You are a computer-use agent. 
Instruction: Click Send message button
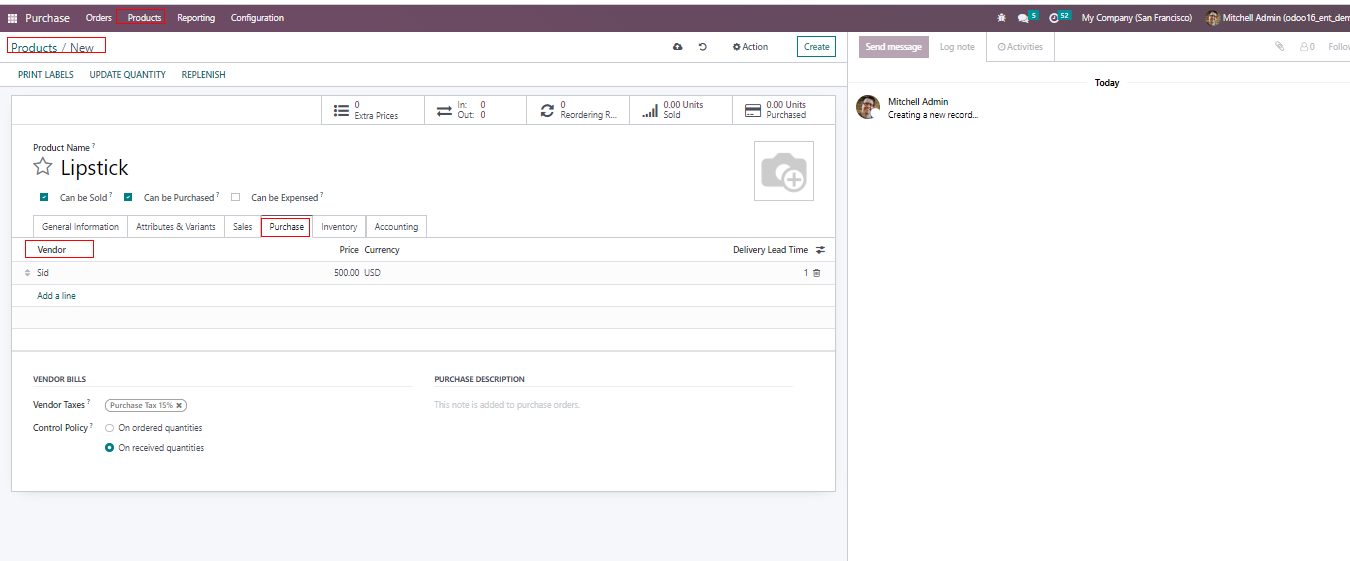pyautogui.click(x=893, y=47)
